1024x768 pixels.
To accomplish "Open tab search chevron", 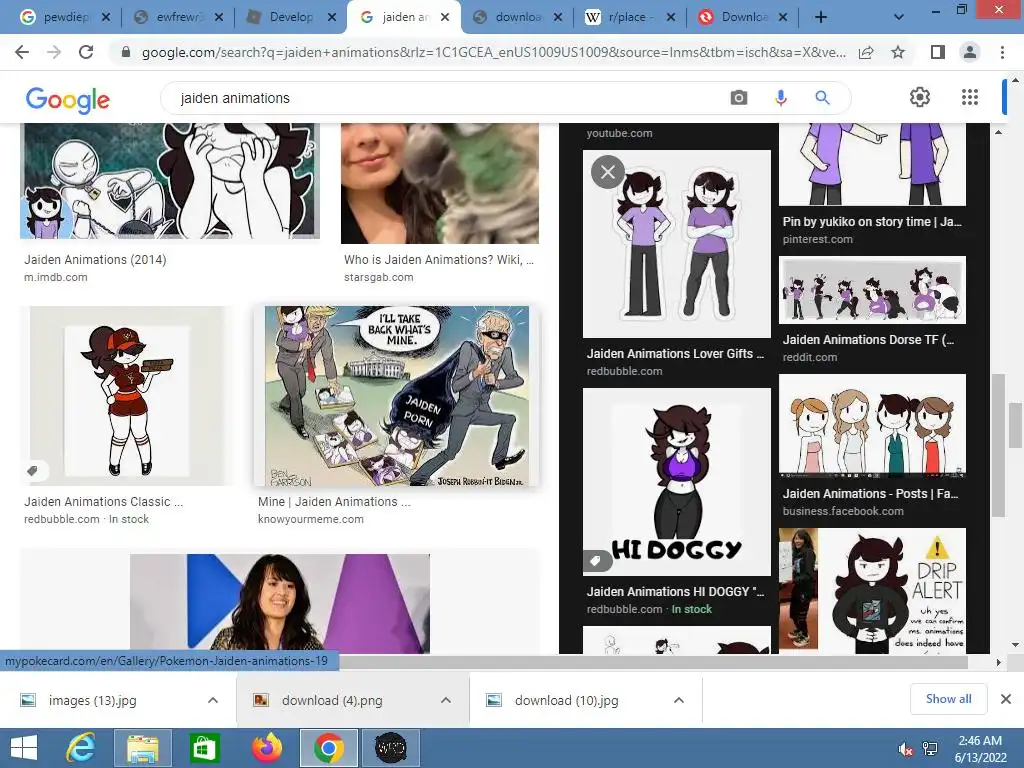I will click(899, 18).
